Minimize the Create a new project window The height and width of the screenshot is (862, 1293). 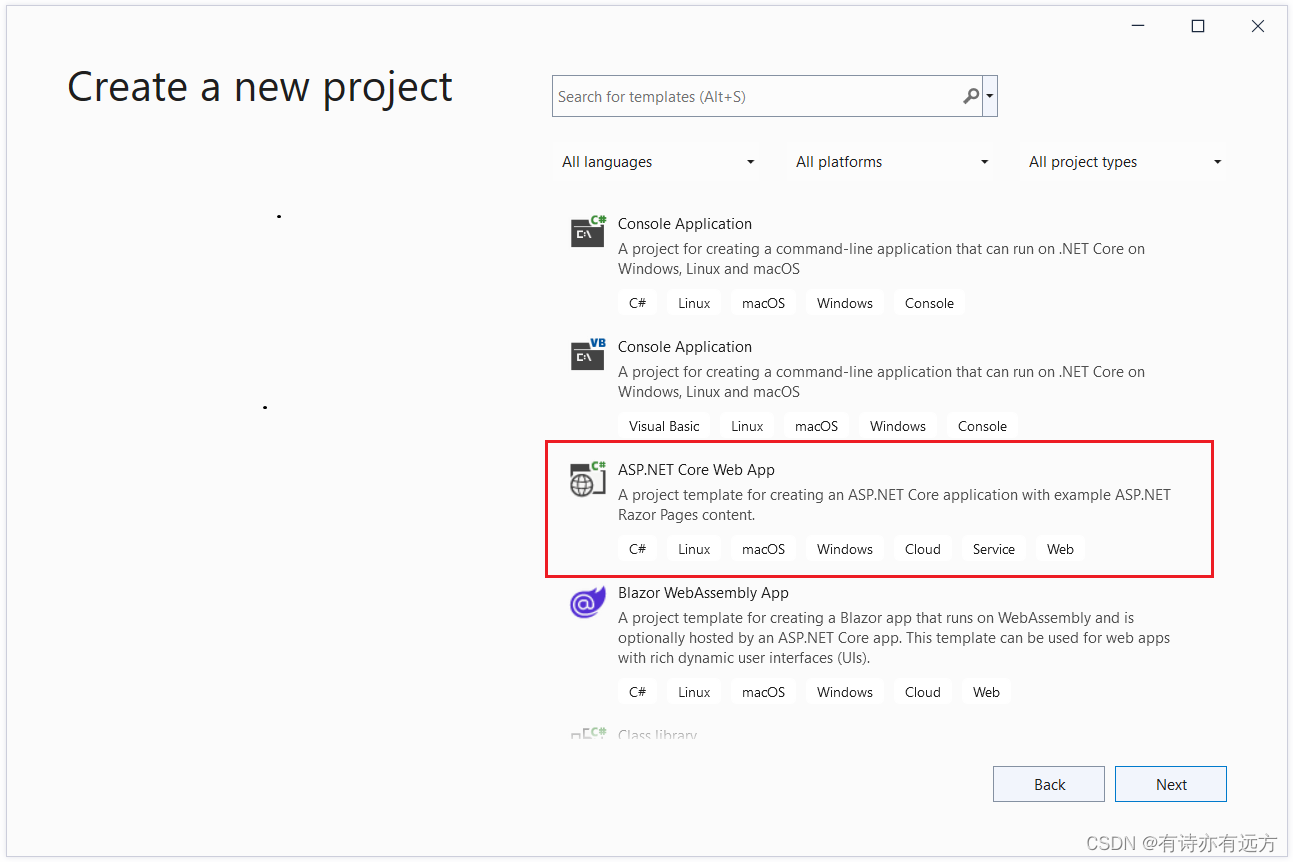click(1138, 27)
